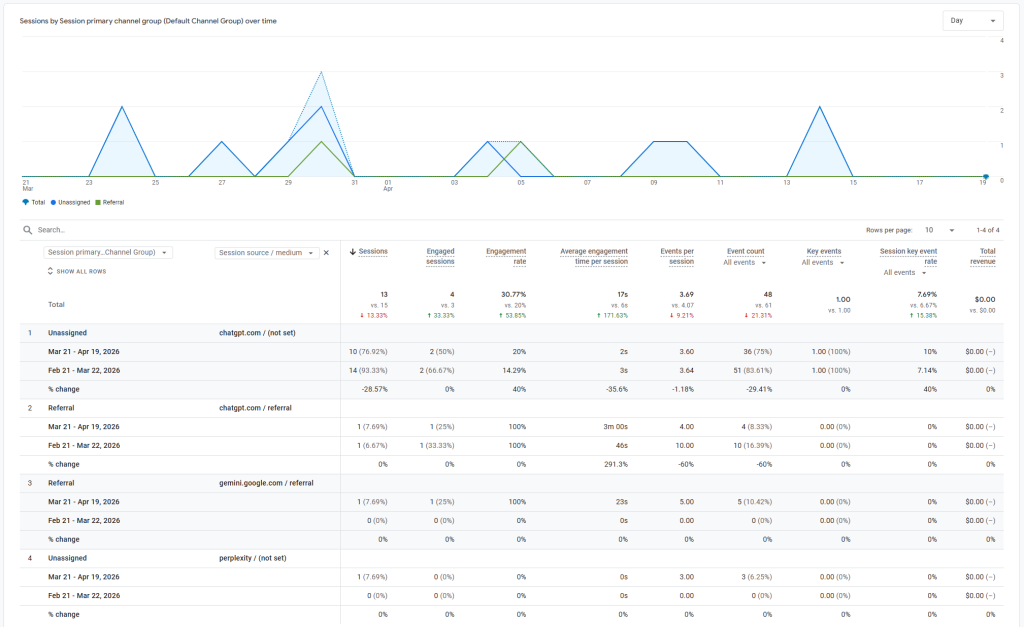Screen dimensions: 1024x627
Task: Click event count value 3 (6.25%)
Action: [756, 577]
